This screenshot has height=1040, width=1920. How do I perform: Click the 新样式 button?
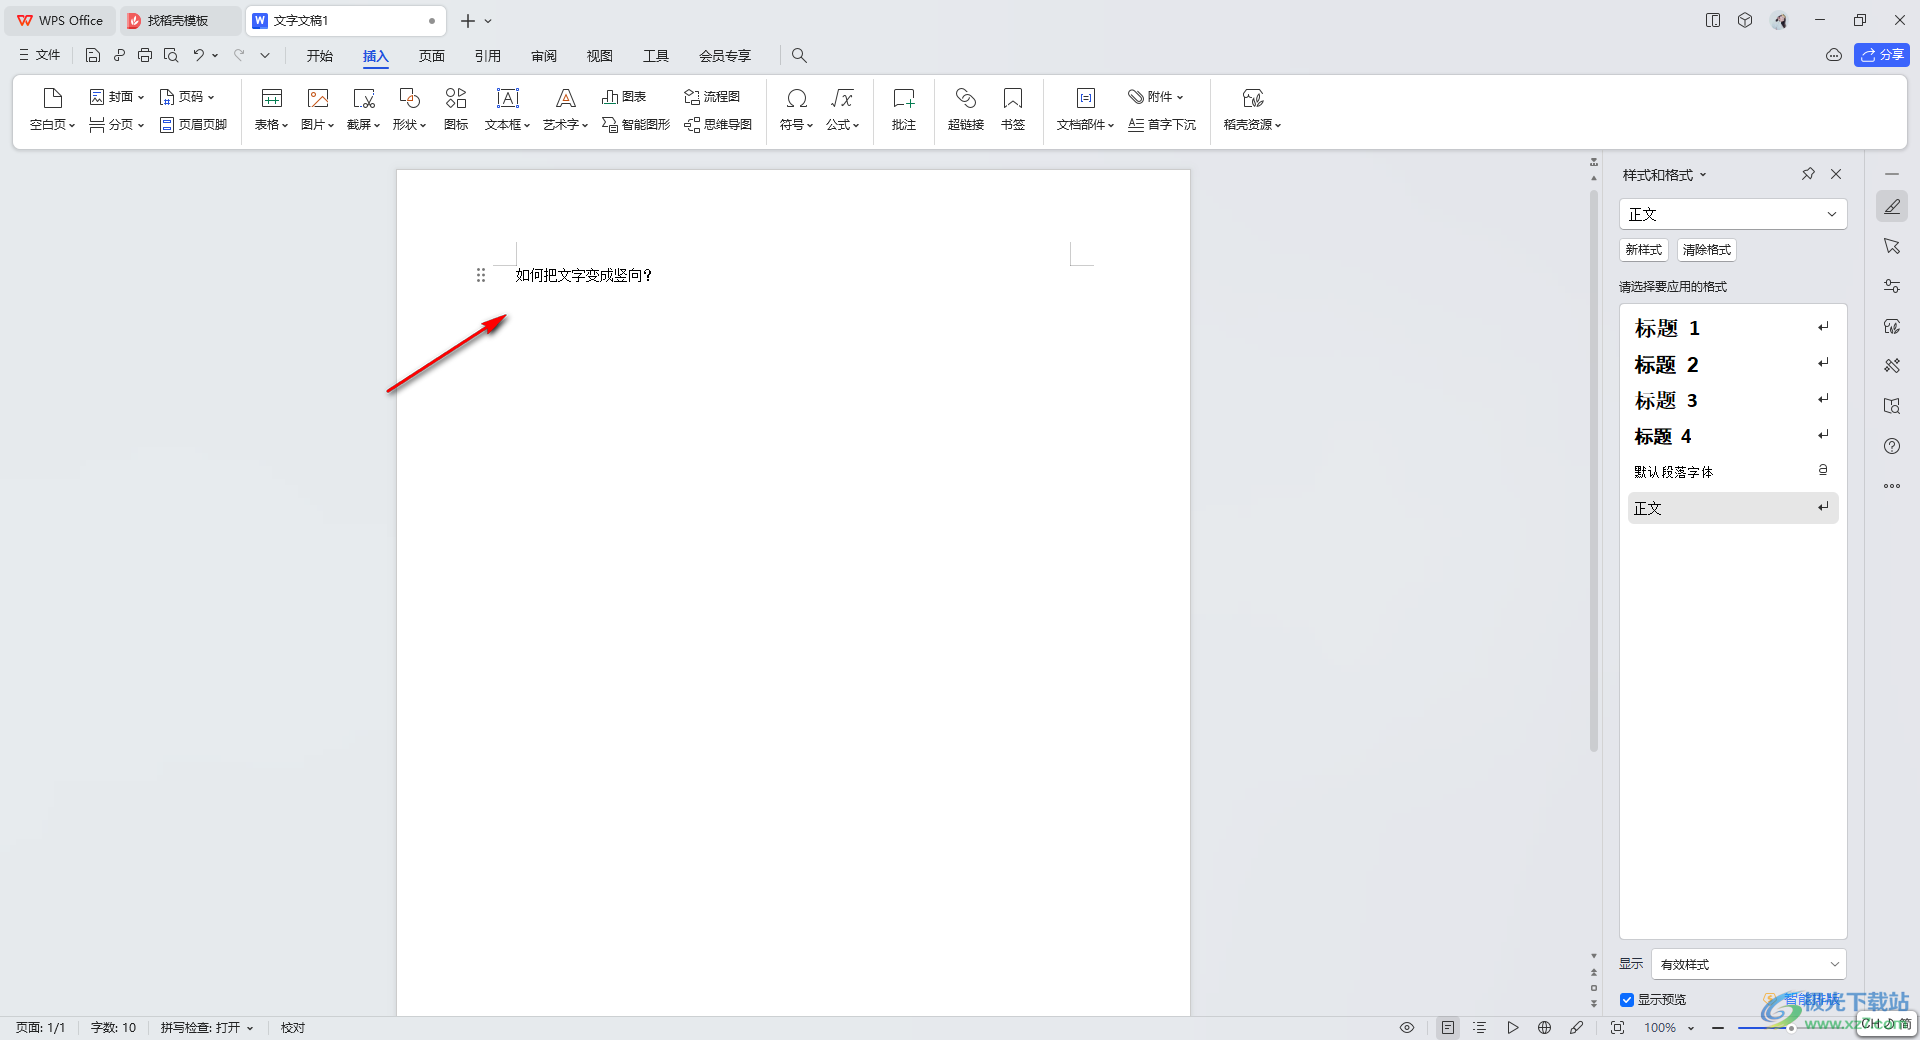coord(1644,250)
